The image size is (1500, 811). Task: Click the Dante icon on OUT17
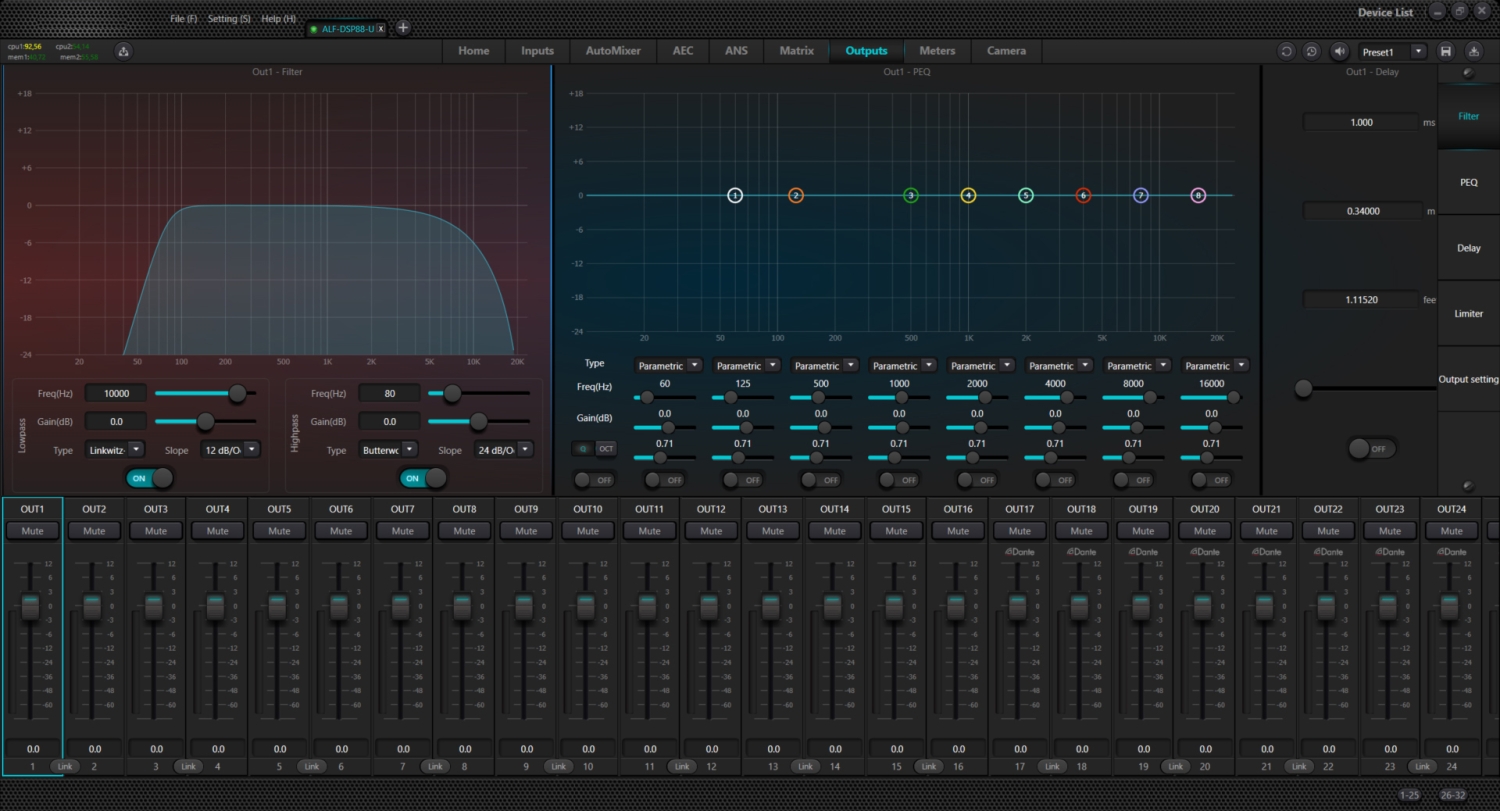tap(1020, 552)
